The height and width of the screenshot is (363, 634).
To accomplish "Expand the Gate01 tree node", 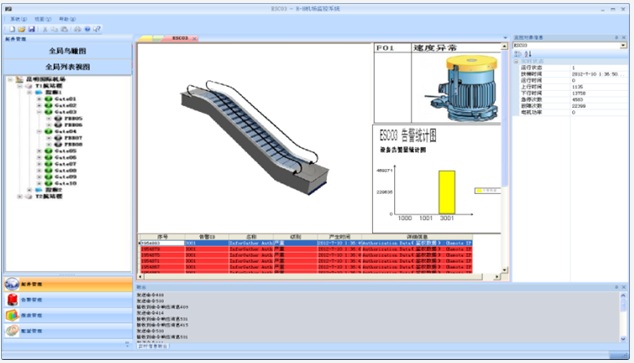I will (x=39, y=99).
